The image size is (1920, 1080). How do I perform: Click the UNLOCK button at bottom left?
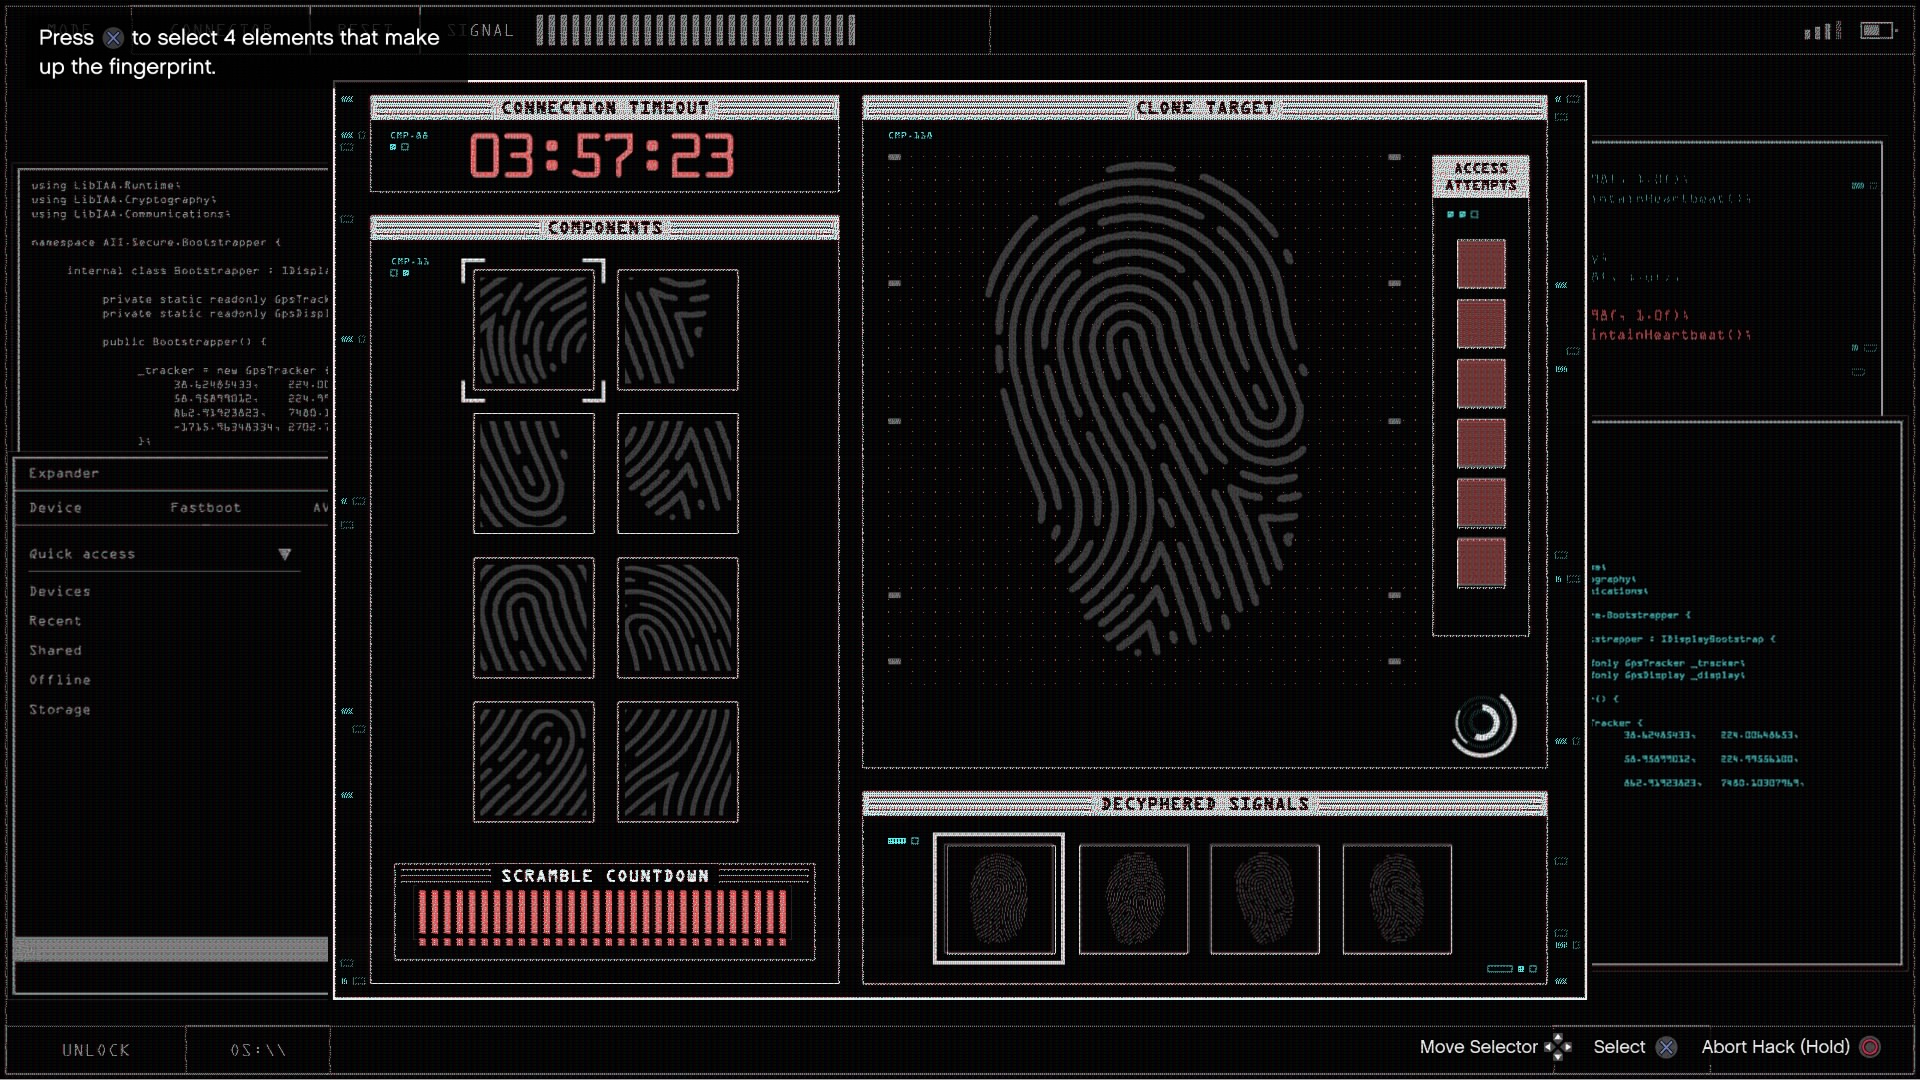[96, 1050]
